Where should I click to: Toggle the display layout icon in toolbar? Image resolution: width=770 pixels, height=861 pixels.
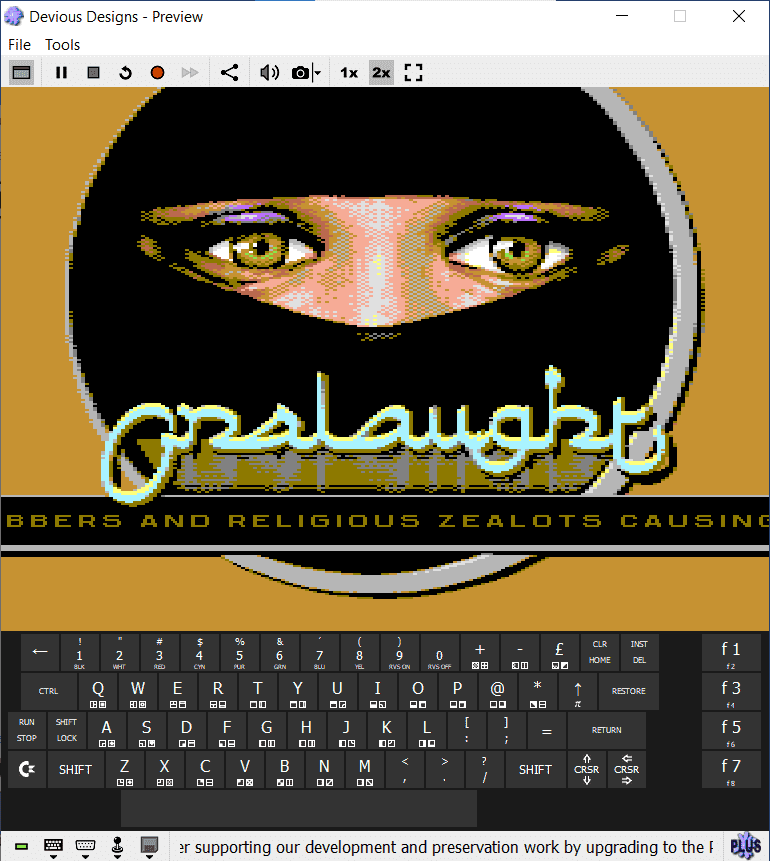point(21,72)
